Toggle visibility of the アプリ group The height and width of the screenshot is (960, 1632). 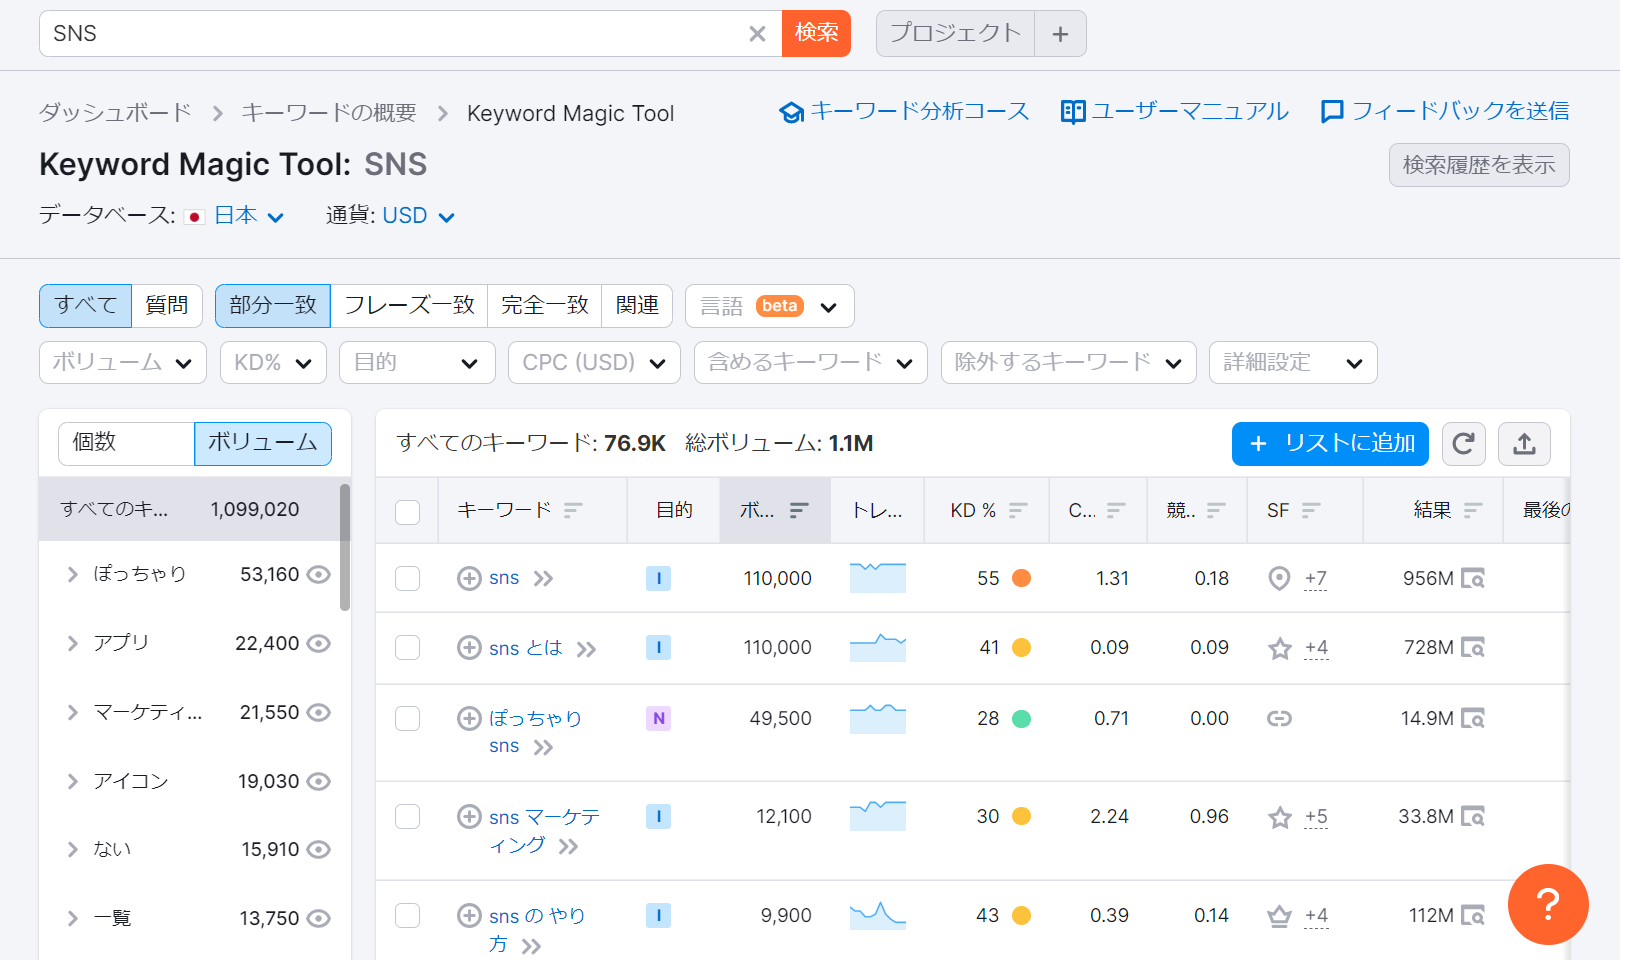pyautogui.click(x=318, y=643)
